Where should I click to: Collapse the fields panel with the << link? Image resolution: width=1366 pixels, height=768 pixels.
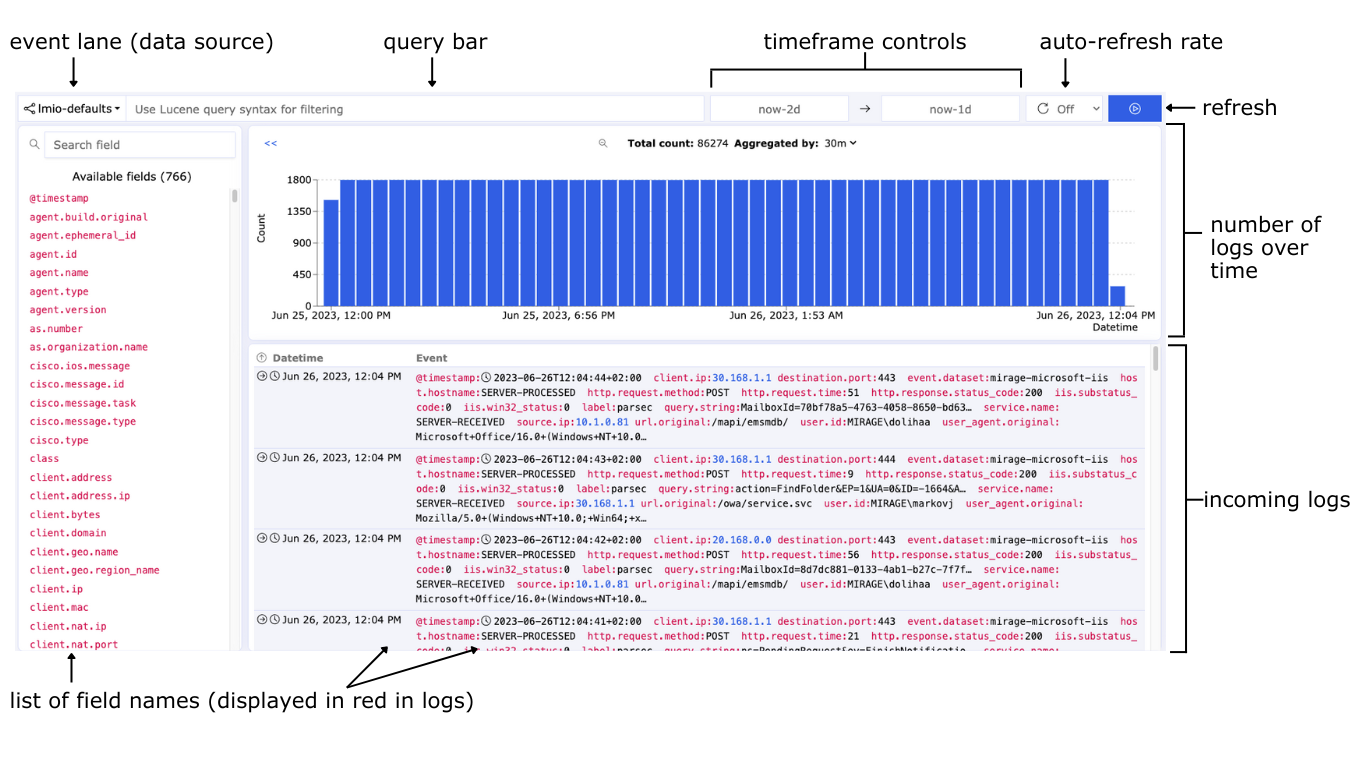[x=270, y=143]
